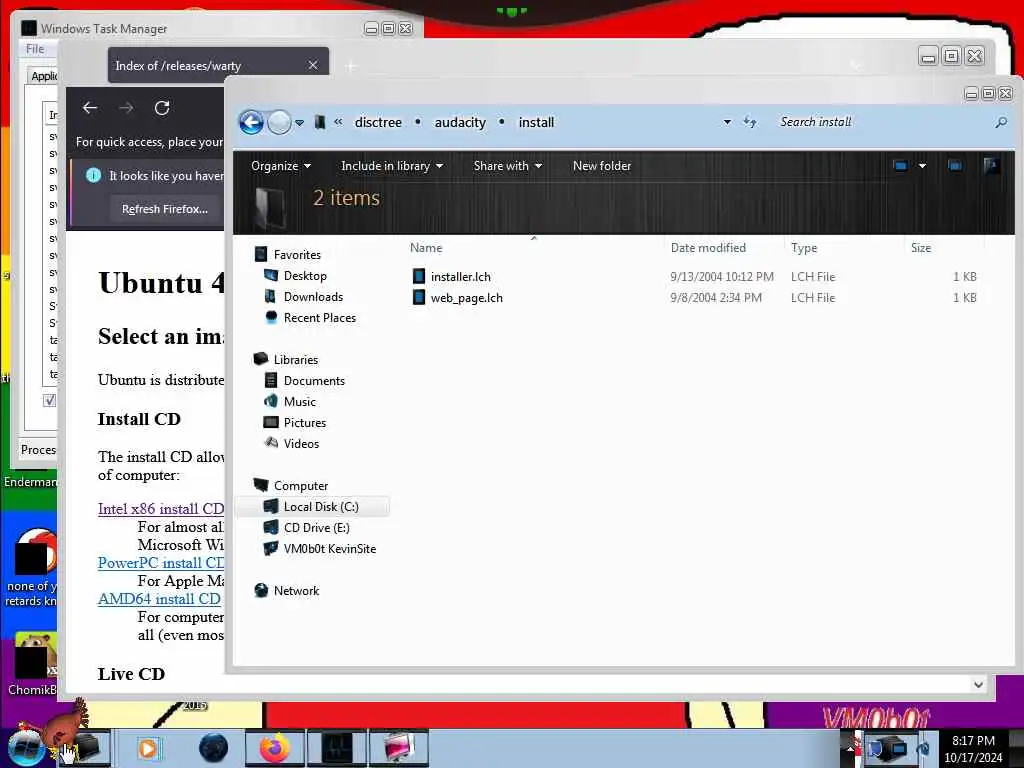
Task: Switch to Firefox on the taskbar
Action: [x=275, y=748]
